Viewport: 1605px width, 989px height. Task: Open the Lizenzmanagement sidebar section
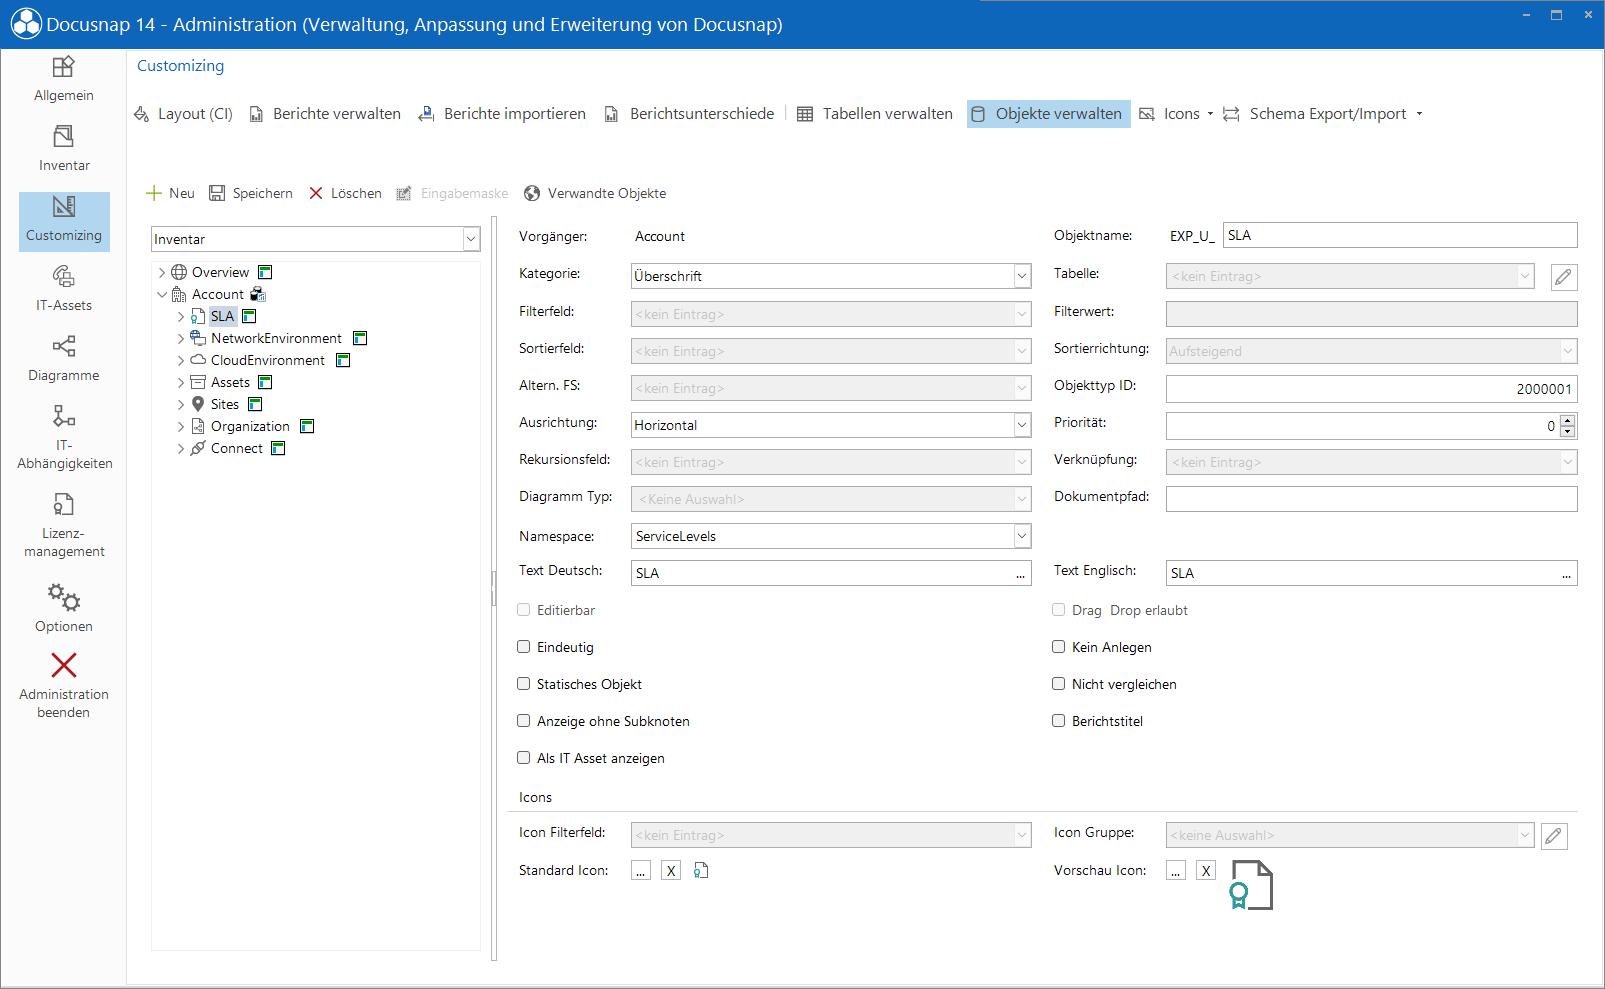[63, 526]
